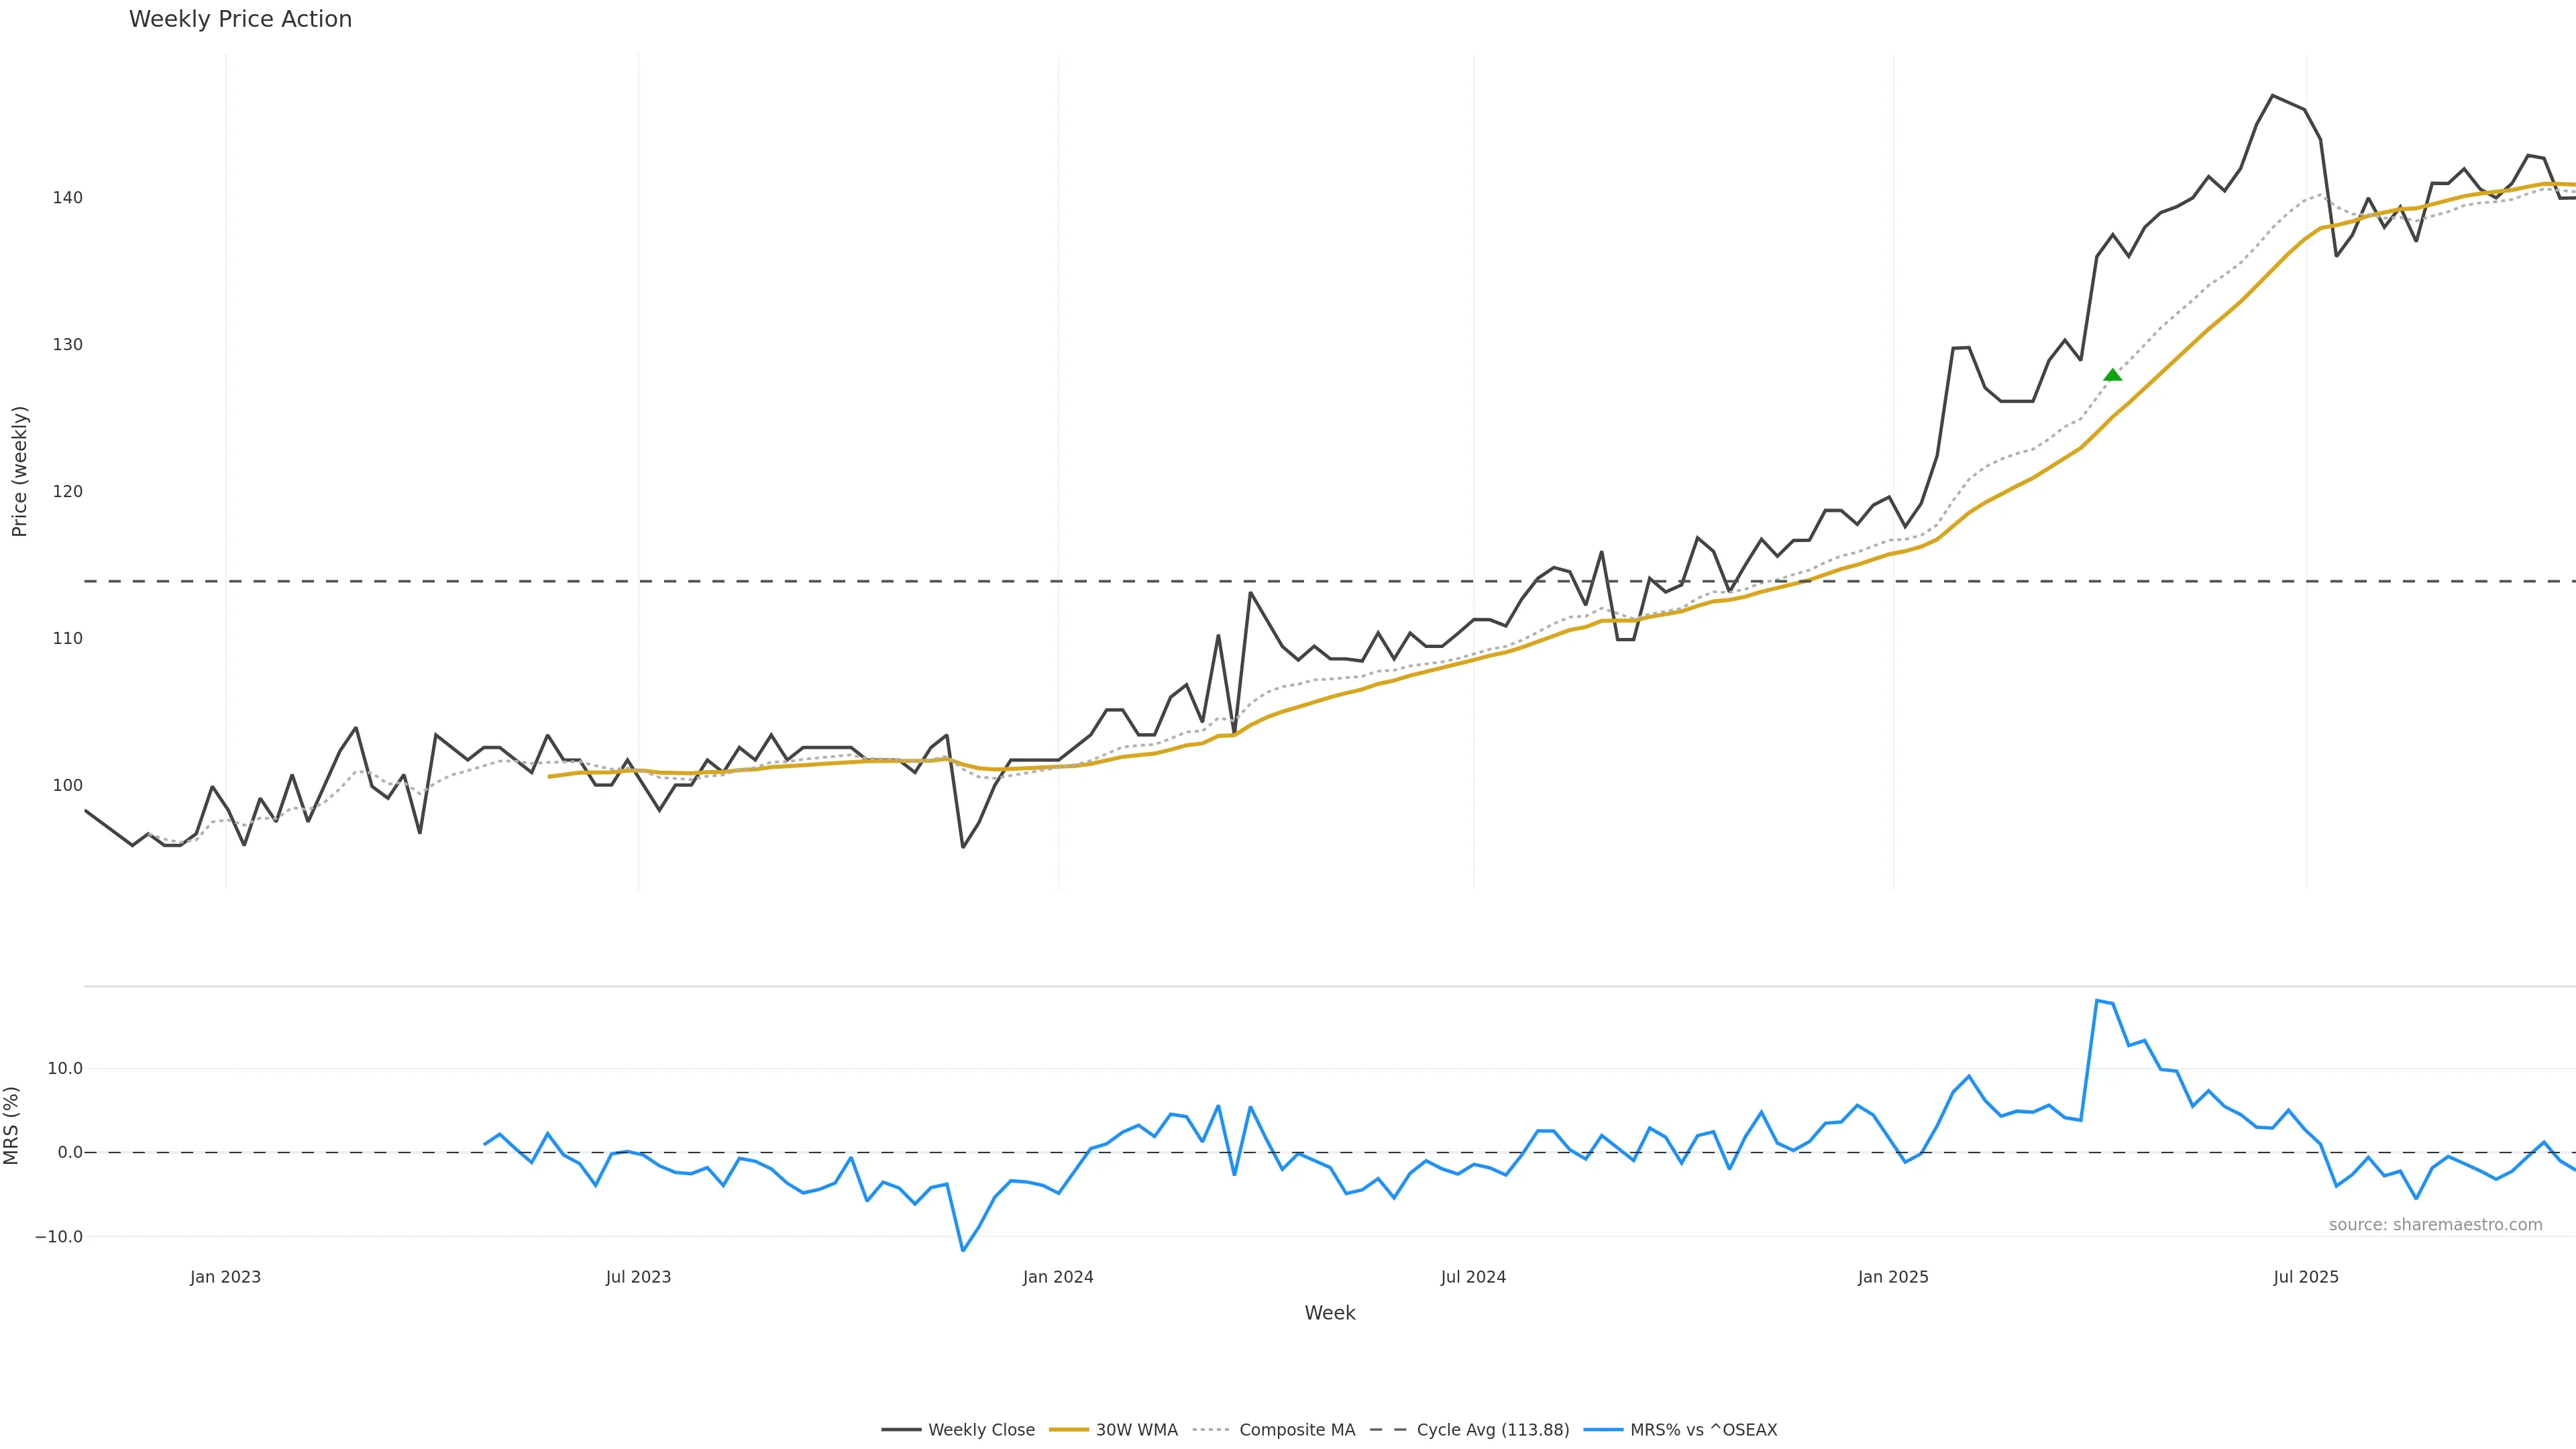Click the dotted Composite MA legend swatch
Screen dimensions: 2576x1449
[1211, 1430]
